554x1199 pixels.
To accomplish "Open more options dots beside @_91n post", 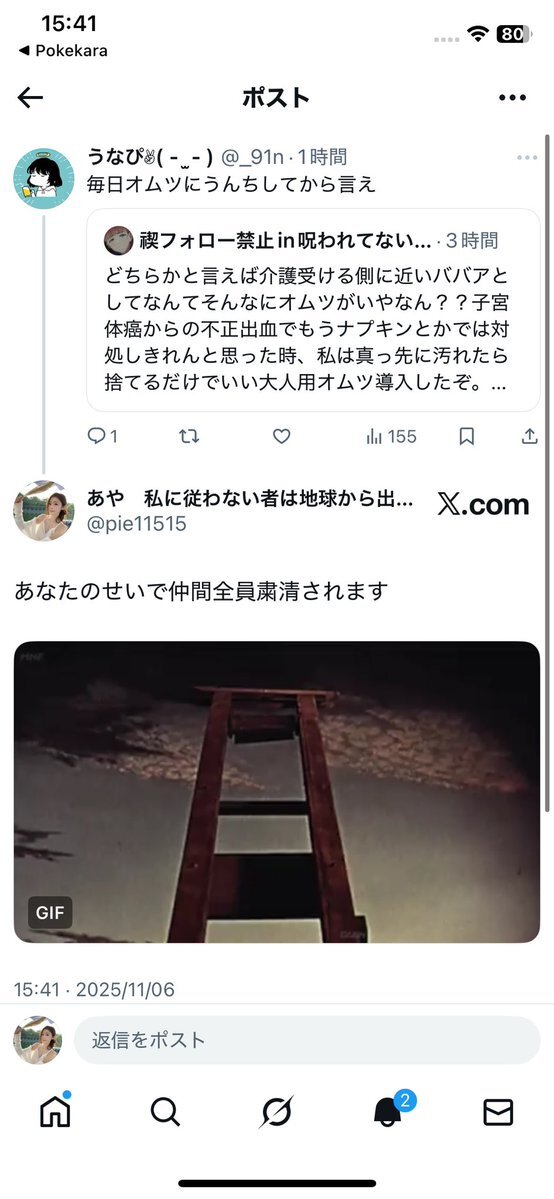I will [527, 158].
